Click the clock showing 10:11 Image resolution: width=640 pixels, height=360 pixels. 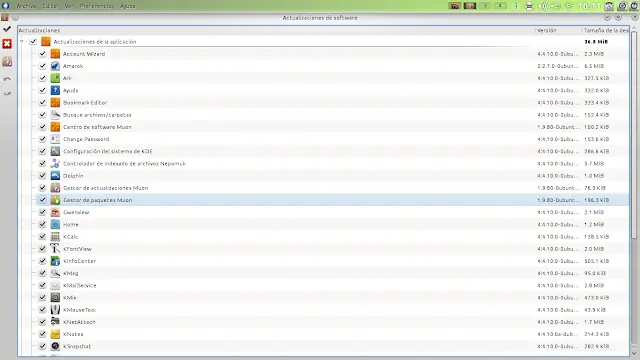tap(589, 6)
